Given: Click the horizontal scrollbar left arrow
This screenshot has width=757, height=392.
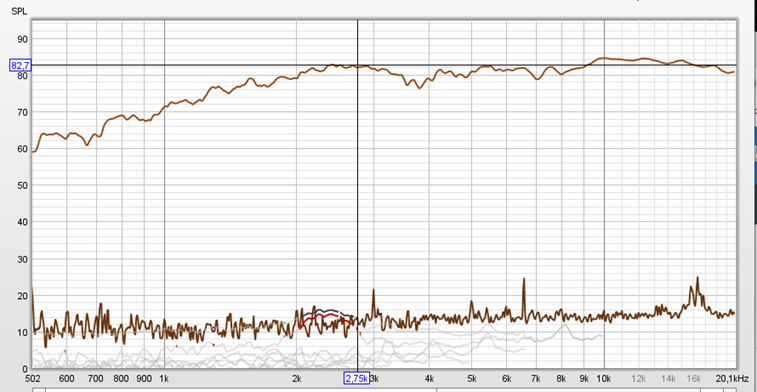Looking at the screenshot, I should tap(39, 390).
